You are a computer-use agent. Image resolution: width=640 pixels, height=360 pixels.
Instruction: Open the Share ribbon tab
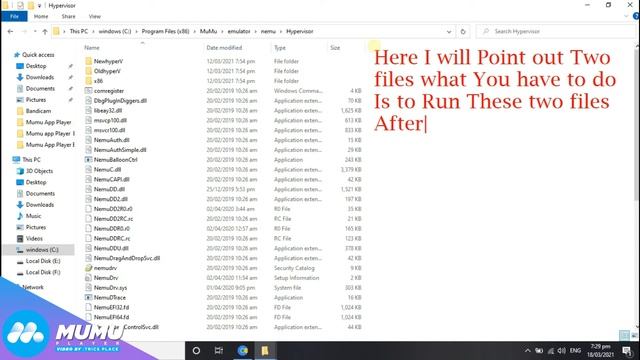click(x=68, y=16)
